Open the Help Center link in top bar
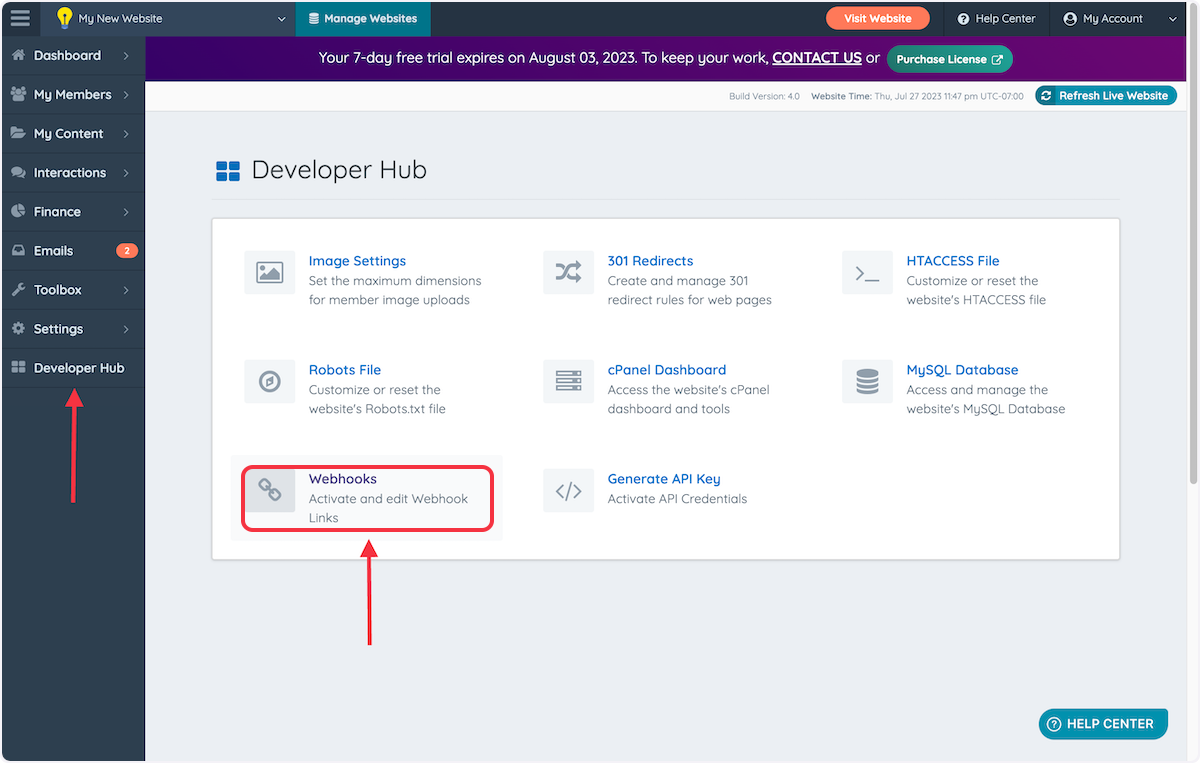 click(x=996, y=18)
